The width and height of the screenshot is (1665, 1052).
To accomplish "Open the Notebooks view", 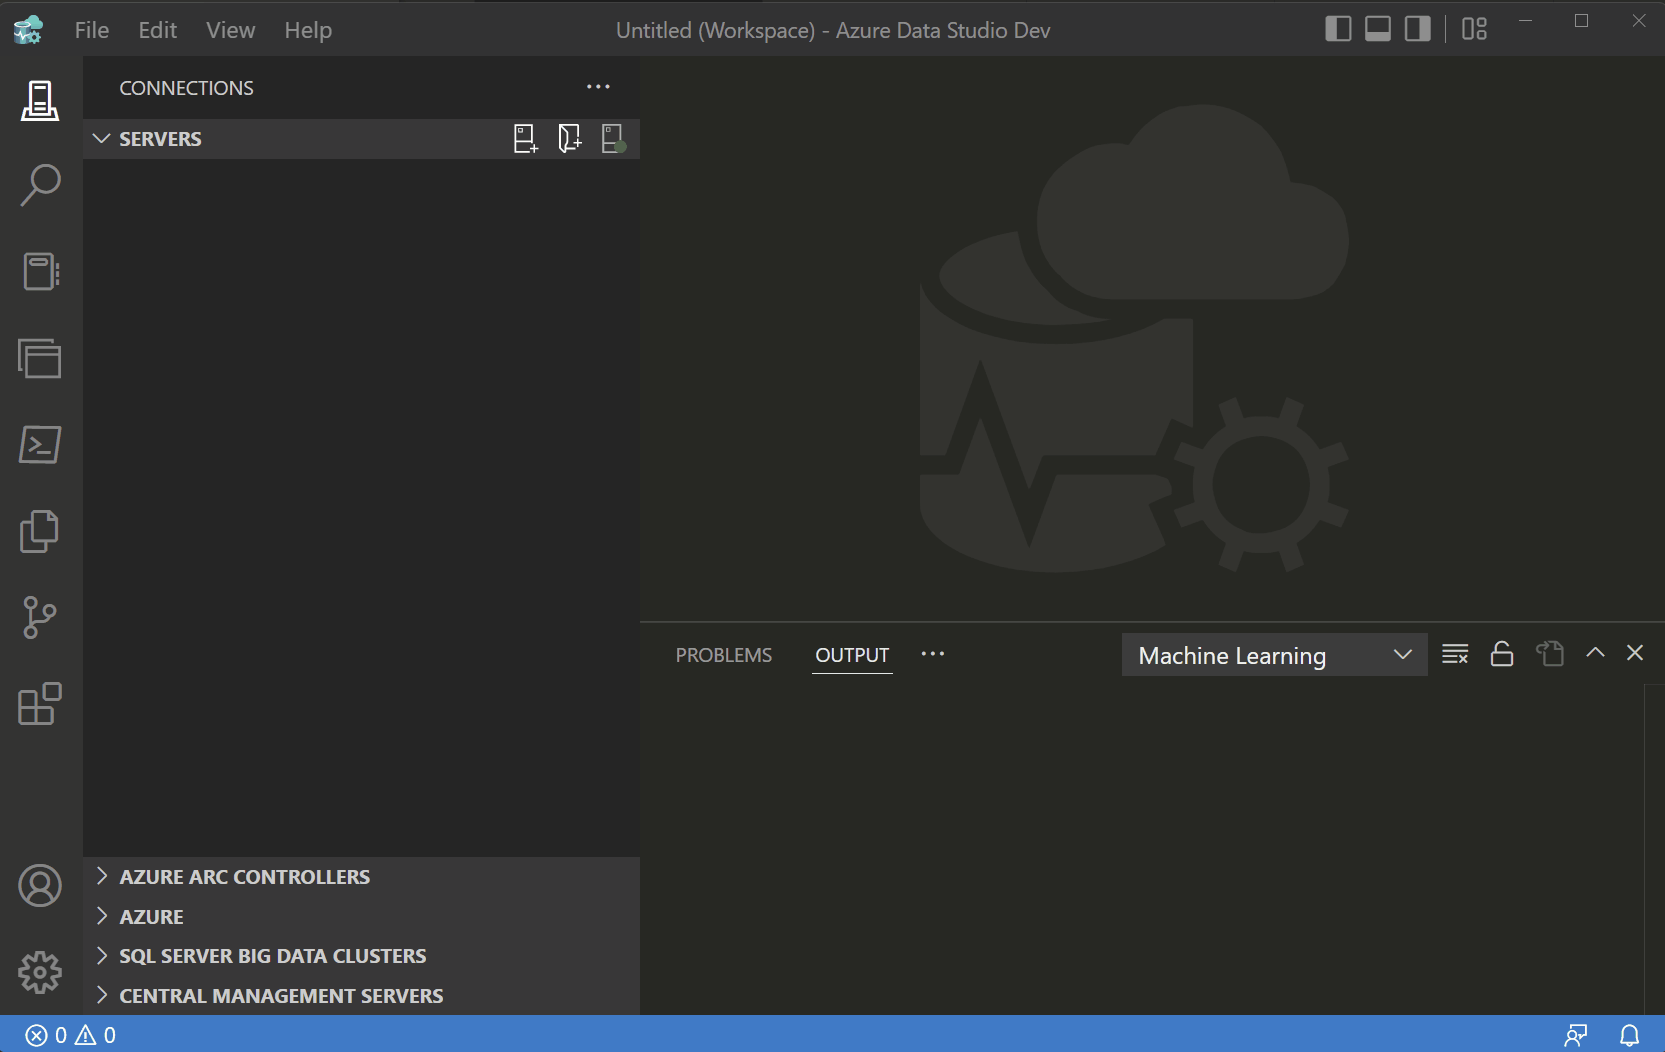I will pos(39,270).
